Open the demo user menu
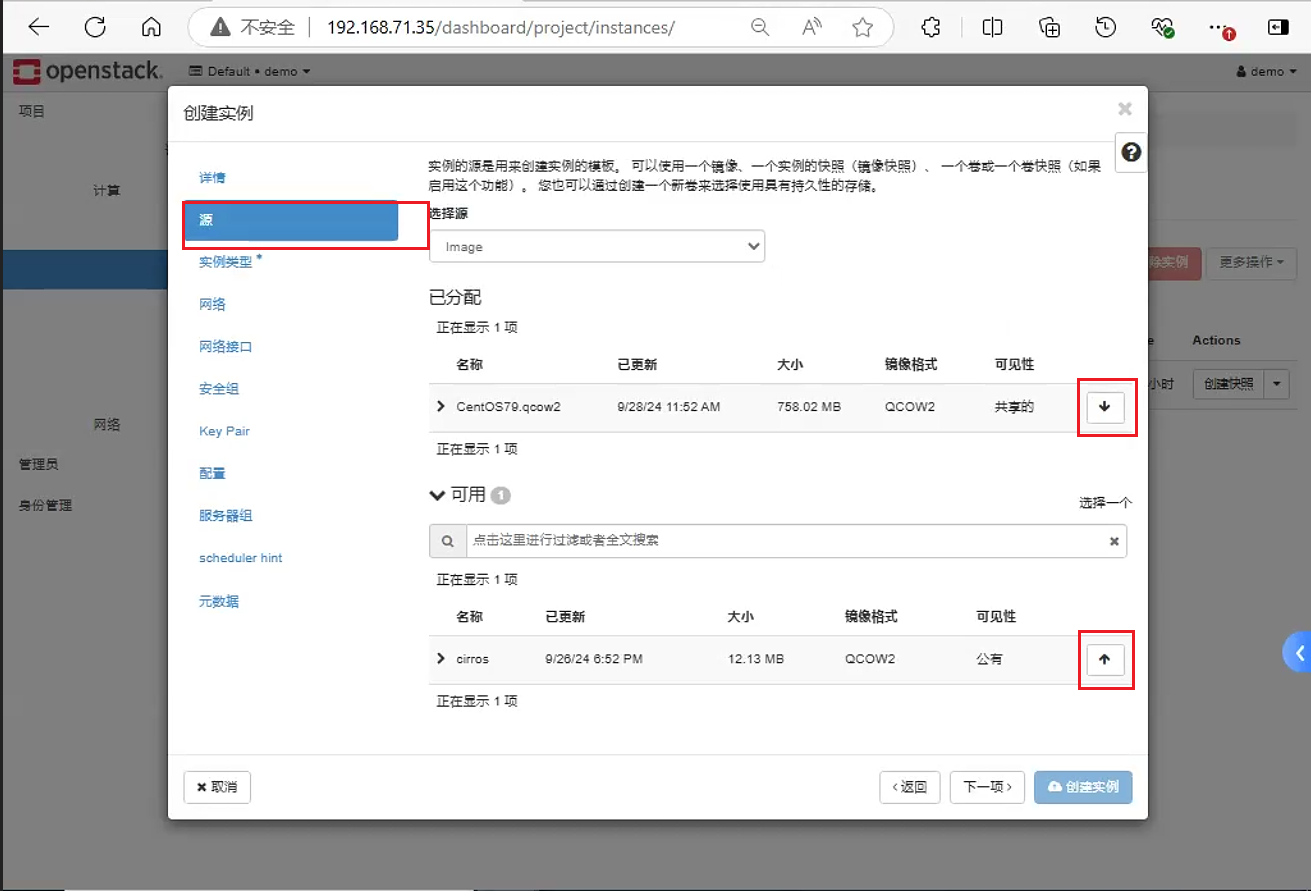This screenshot has height=891, width=1311. 1267,71
